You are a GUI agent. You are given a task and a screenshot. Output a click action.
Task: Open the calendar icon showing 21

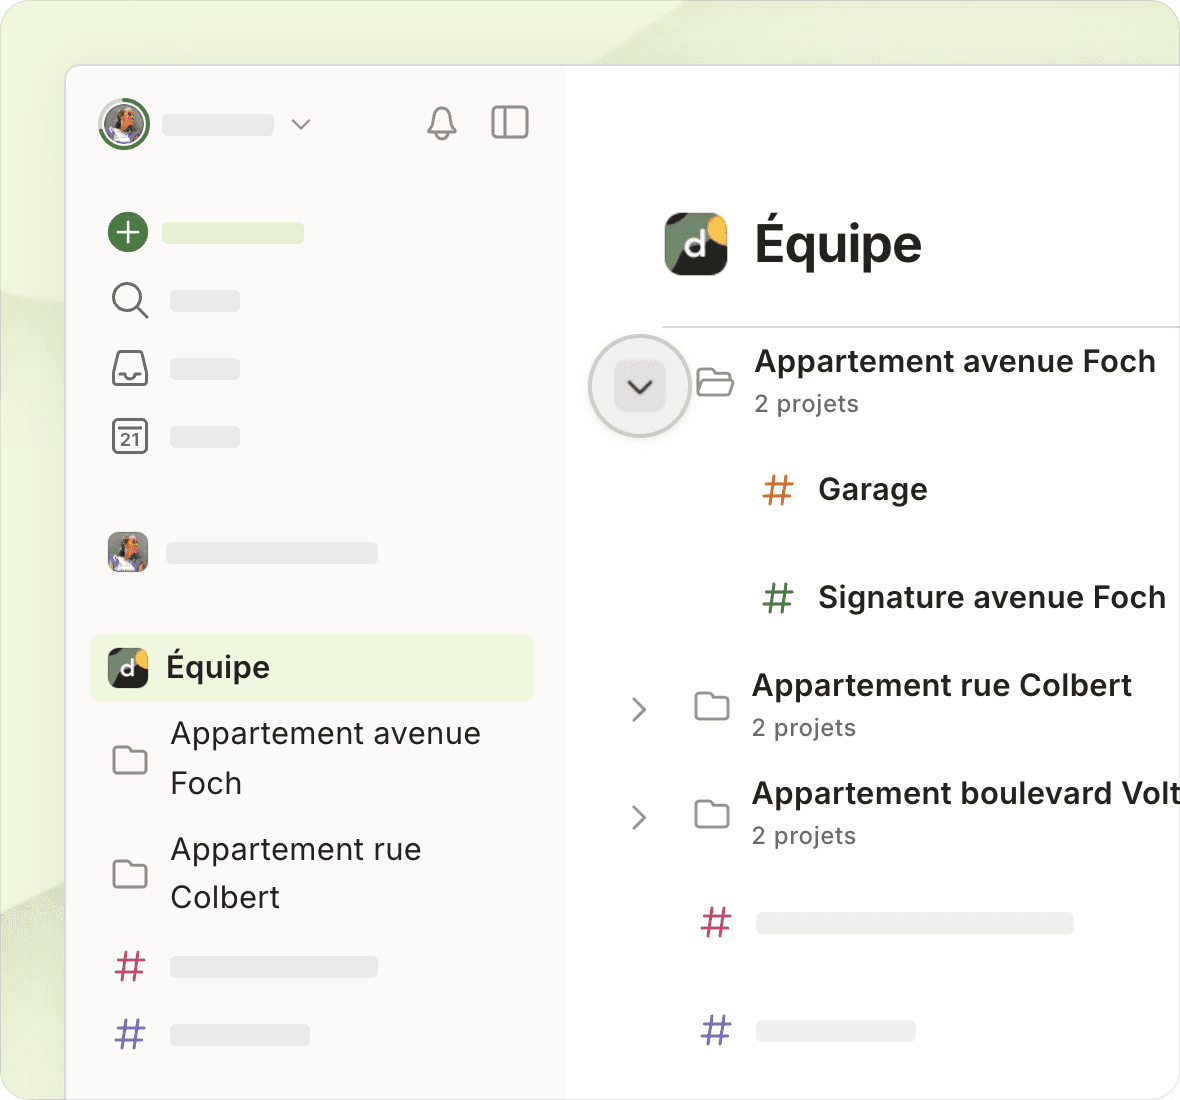pyautogui.click(x=129, y=436)
